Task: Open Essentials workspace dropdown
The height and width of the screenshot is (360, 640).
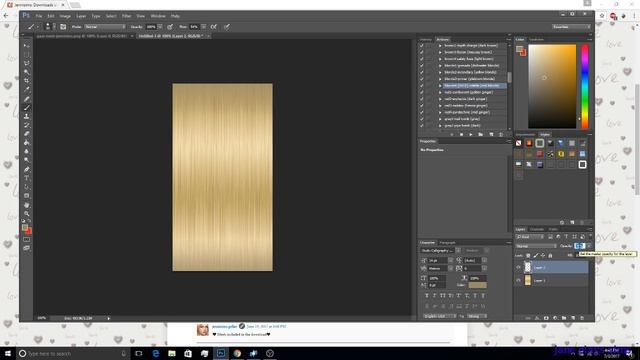Action: pos(571,27)
